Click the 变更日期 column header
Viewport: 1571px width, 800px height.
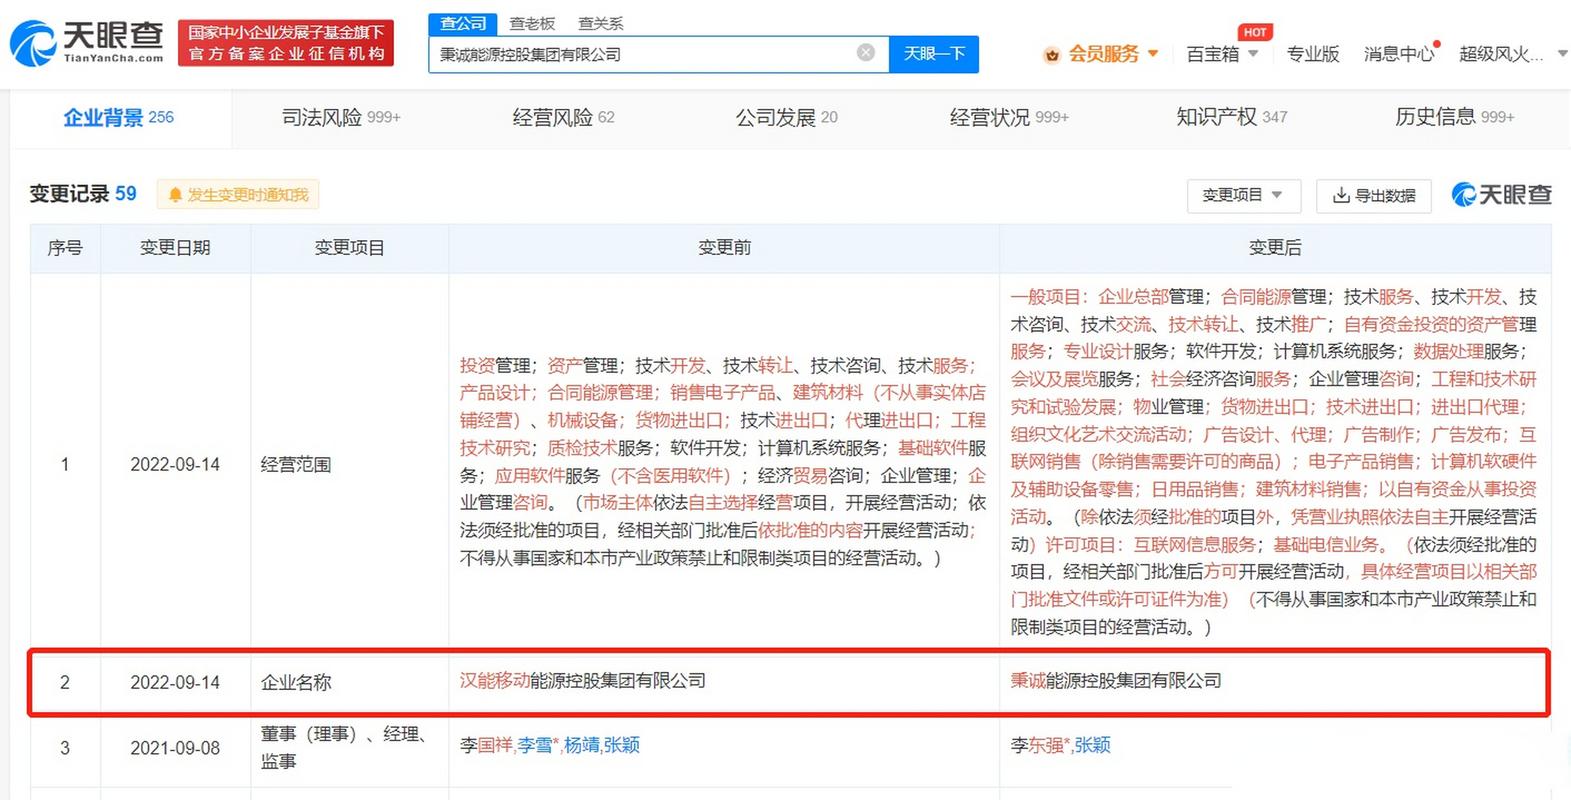tap(175, 248)
